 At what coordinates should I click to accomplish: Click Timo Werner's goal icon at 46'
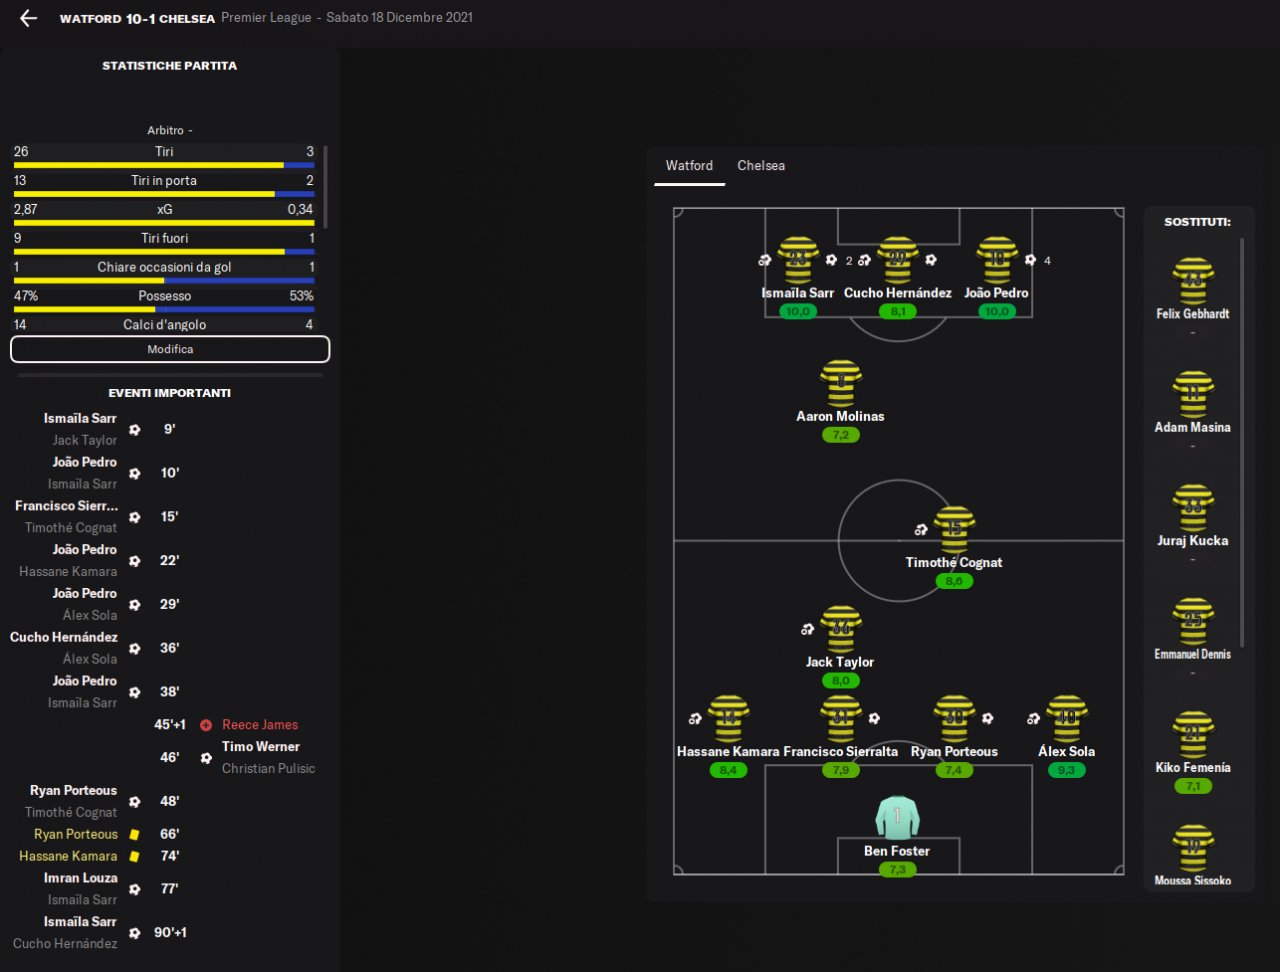206,758
